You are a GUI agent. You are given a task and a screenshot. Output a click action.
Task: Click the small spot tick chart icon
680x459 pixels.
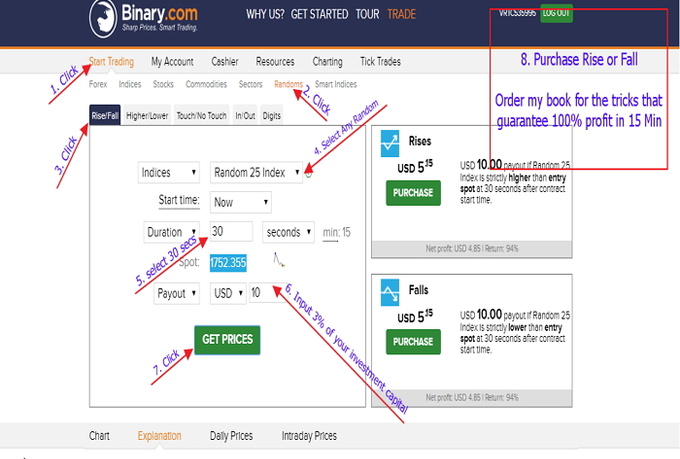tap(278, 260)
